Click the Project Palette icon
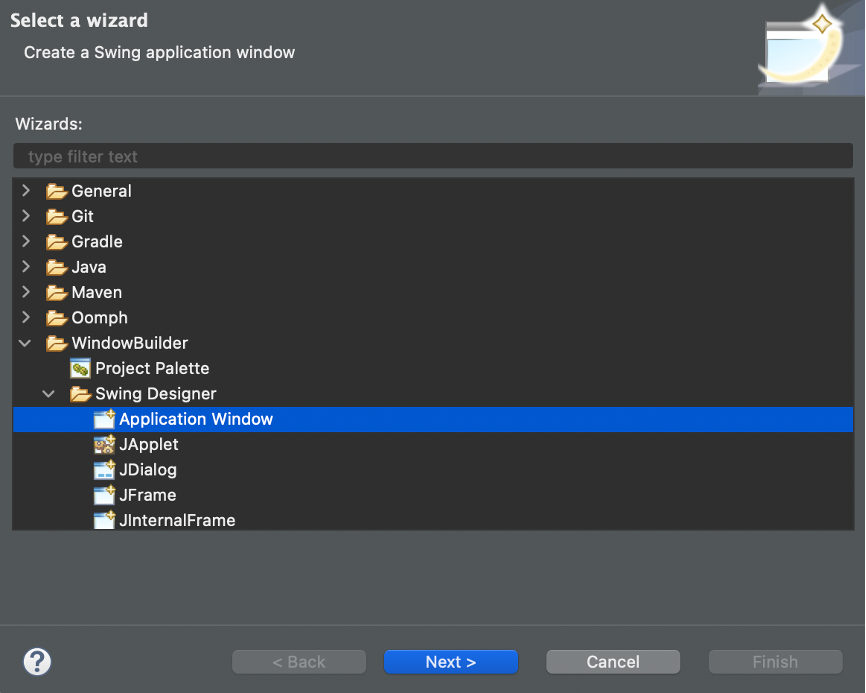This screenshot has height=693, width=866. tap(81, 368)
